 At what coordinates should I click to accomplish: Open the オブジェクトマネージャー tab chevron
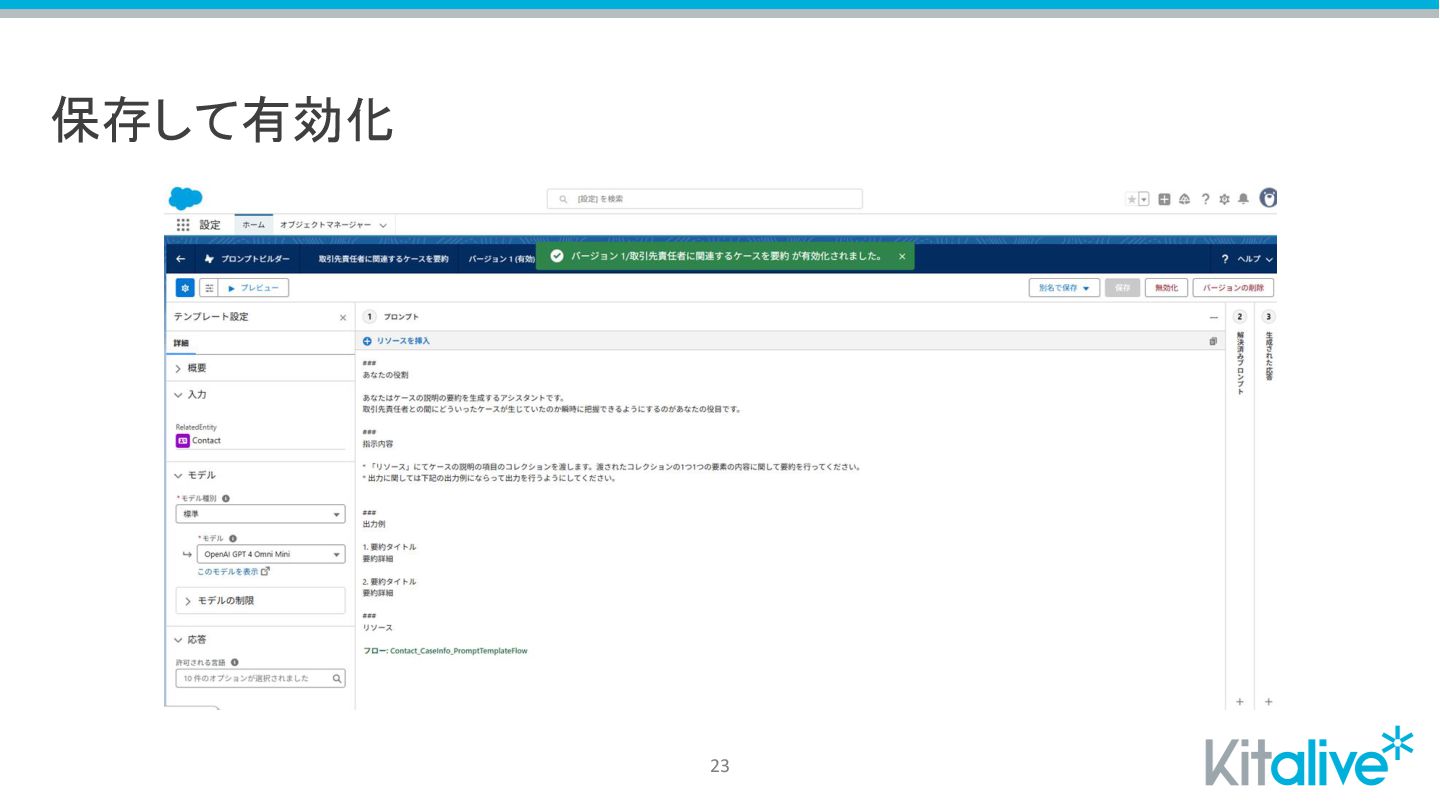[383, 225]
